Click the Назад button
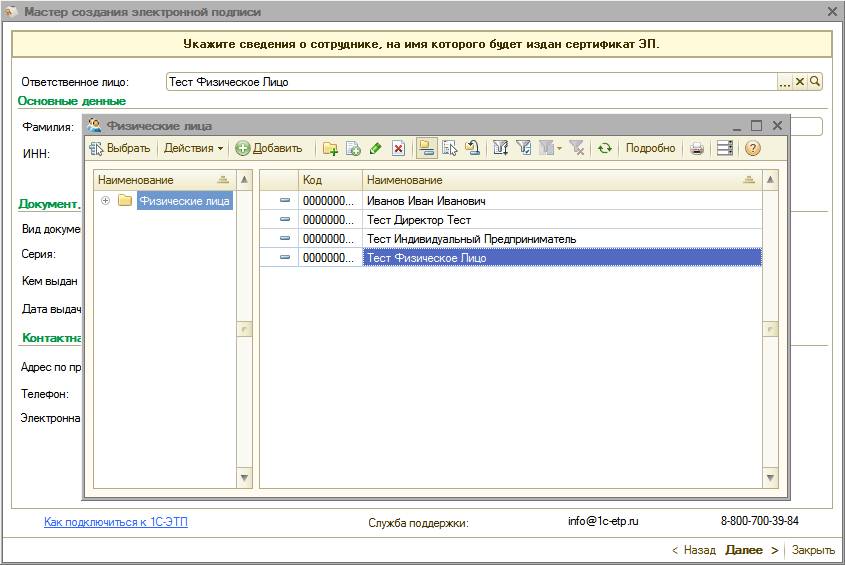The image size is (845, 565). pos(694,550)
